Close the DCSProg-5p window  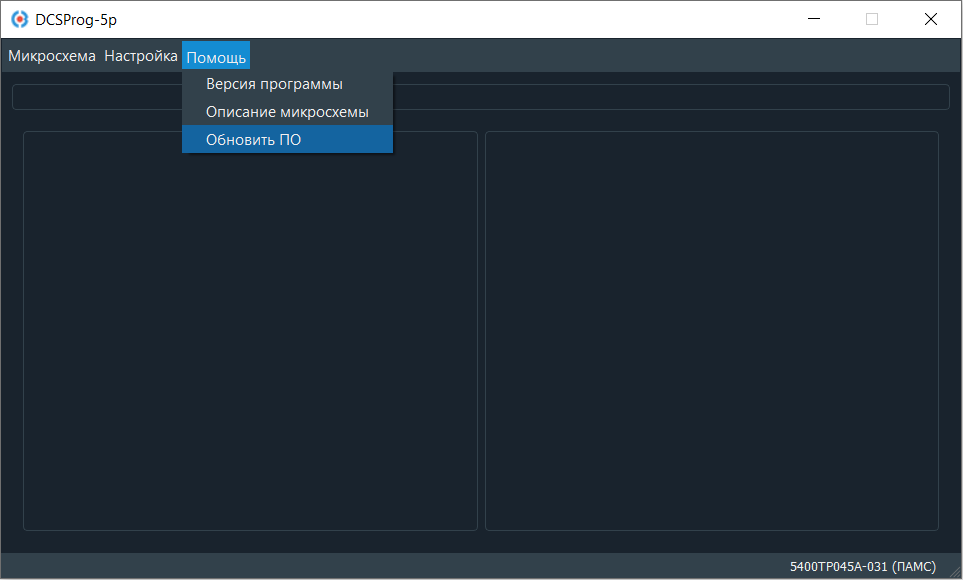point(930,19)
